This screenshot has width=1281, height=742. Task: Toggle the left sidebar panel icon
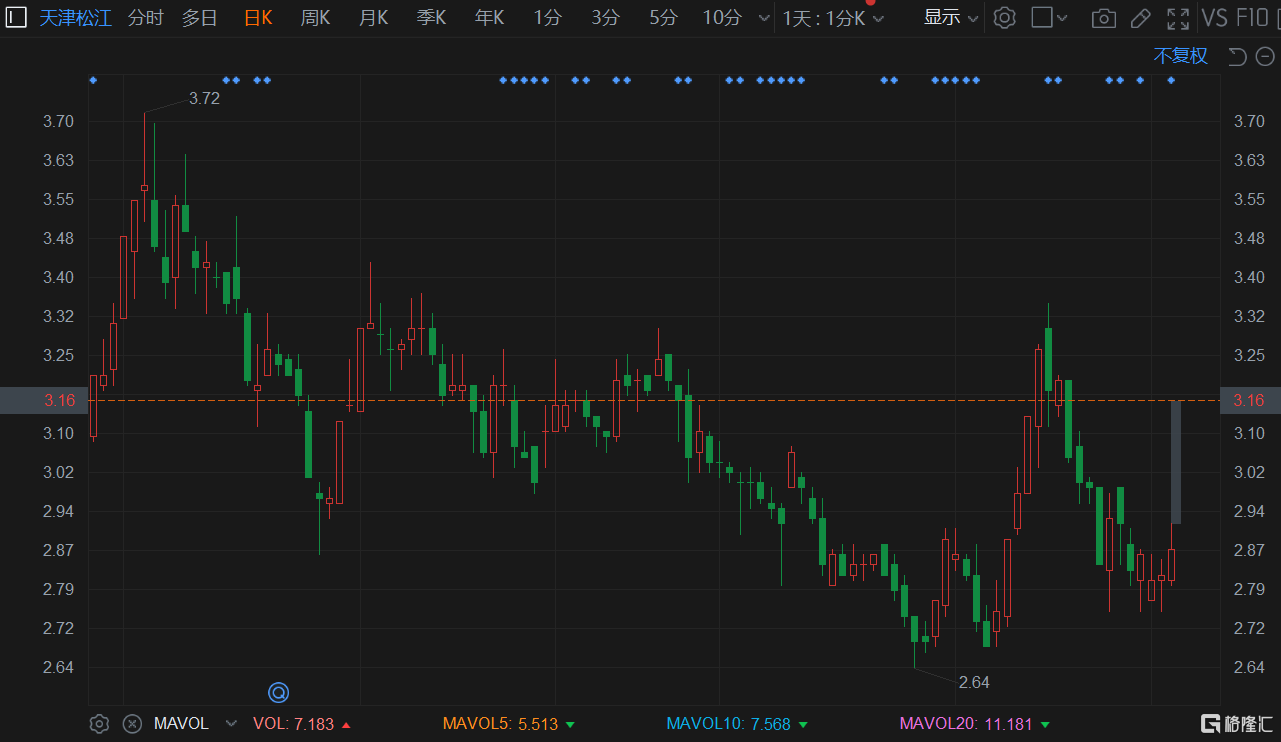pos(16,17)
